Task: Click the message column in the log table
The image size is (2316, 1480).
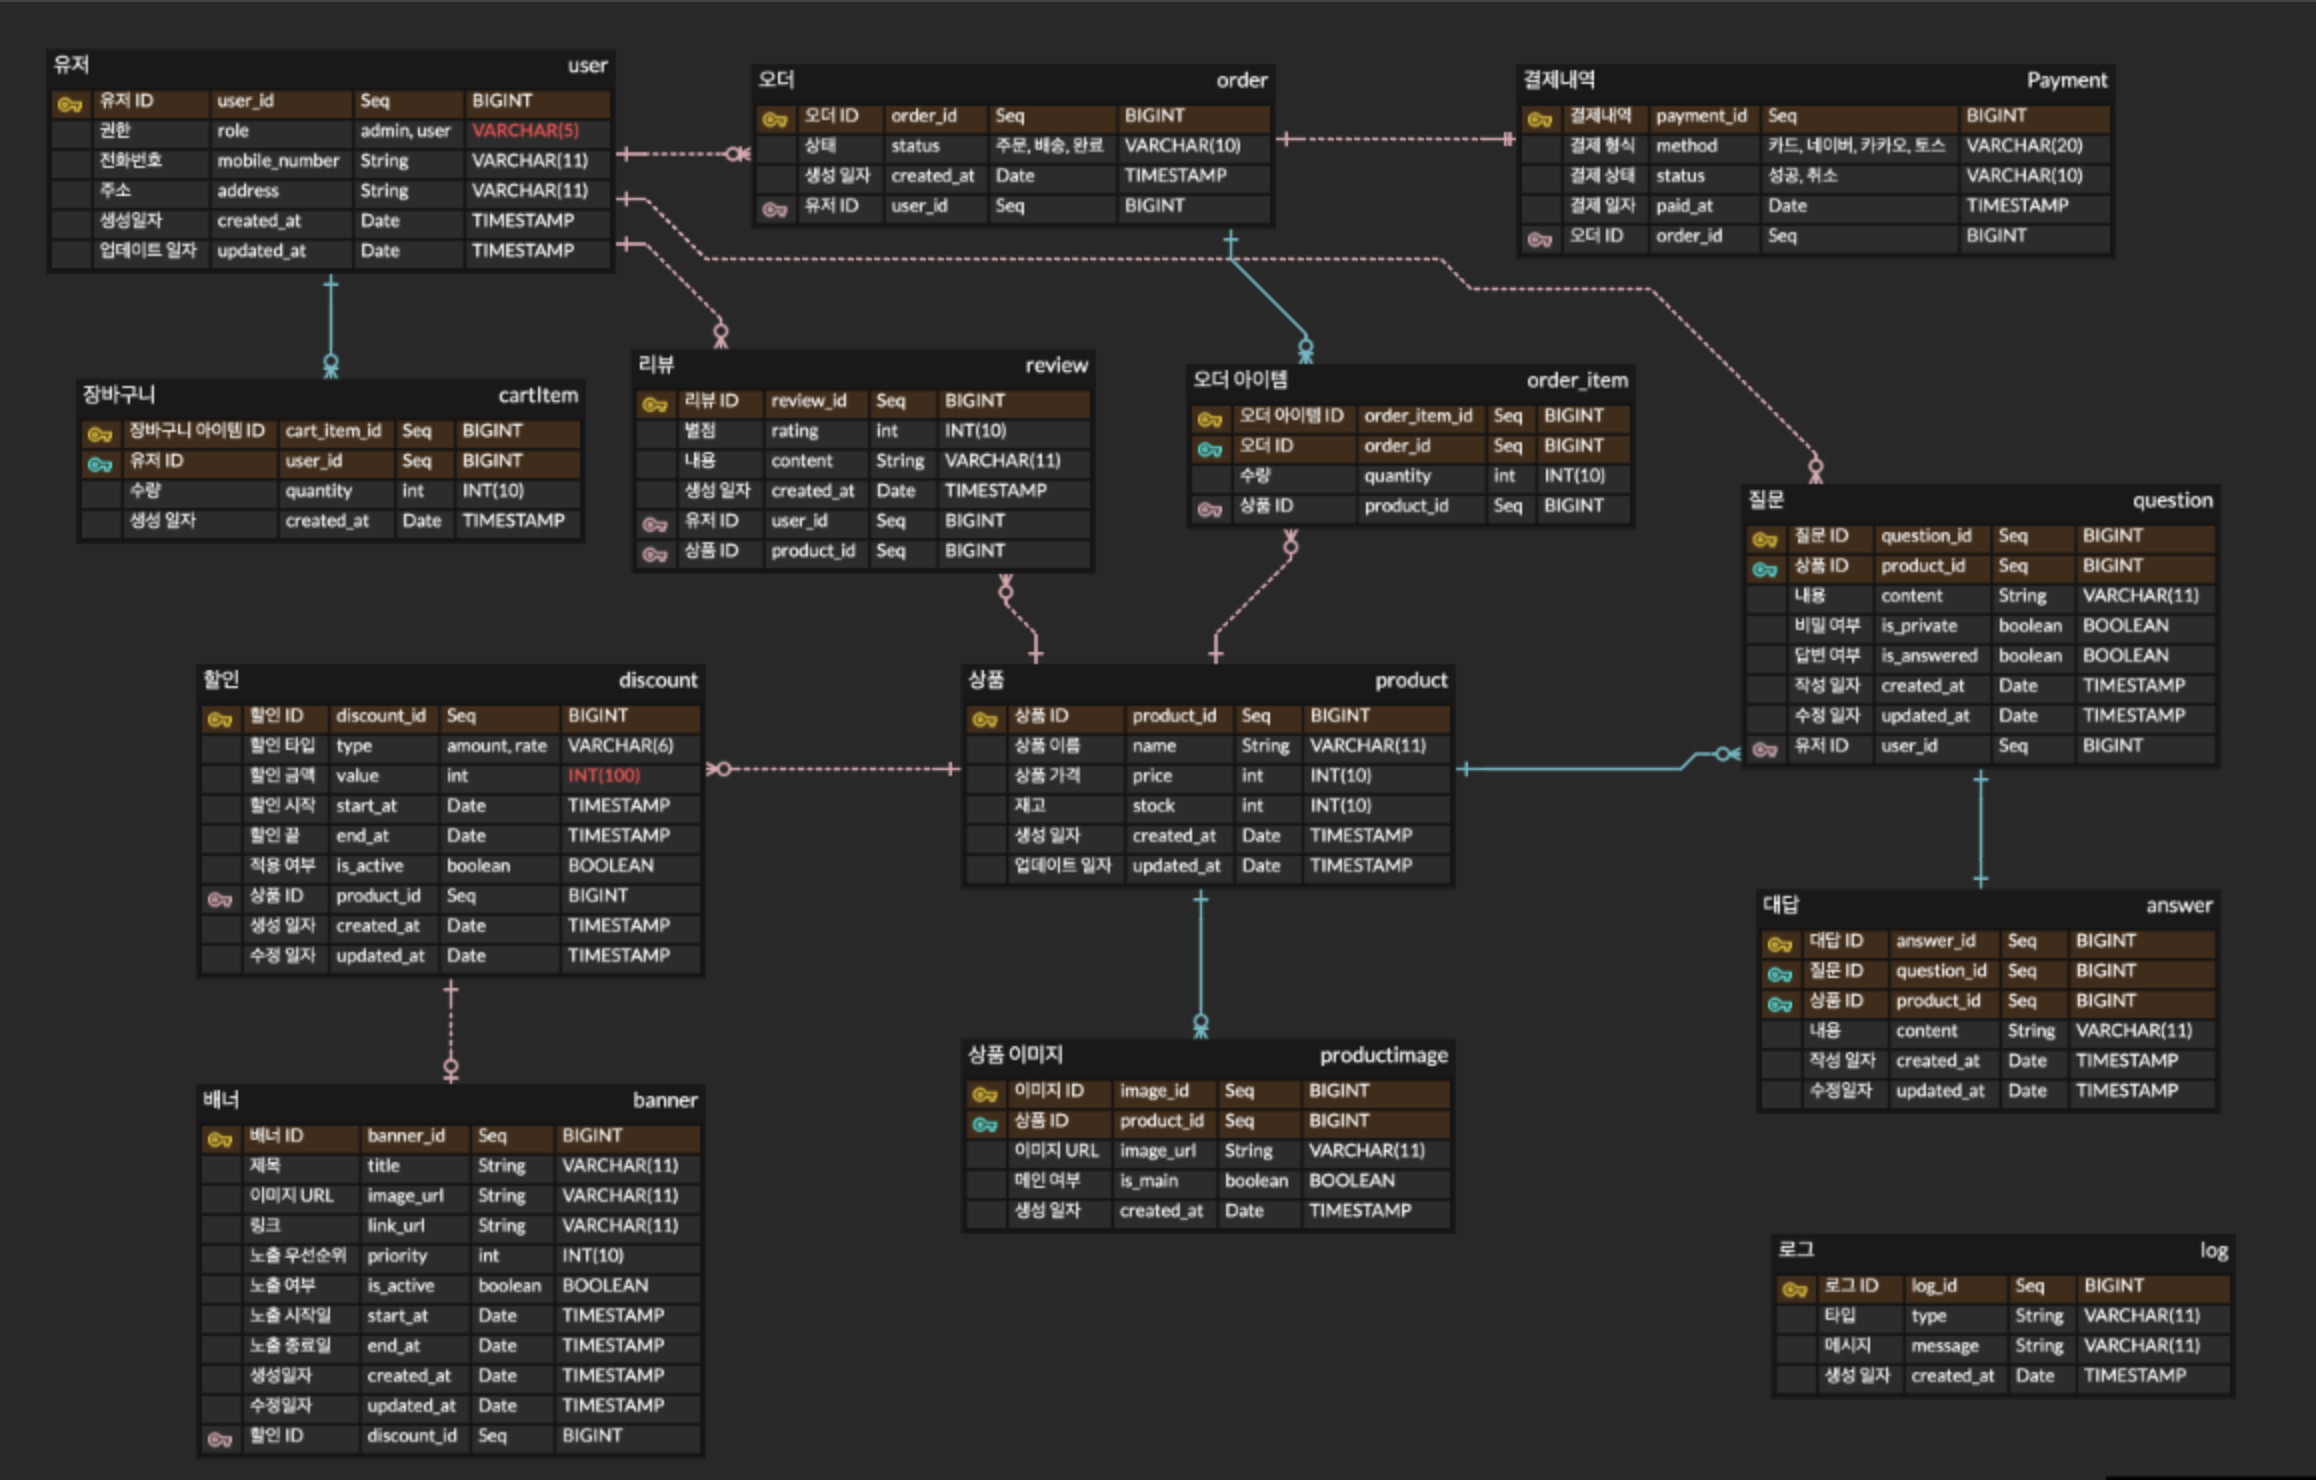Action: [x=1944, y=1346]
